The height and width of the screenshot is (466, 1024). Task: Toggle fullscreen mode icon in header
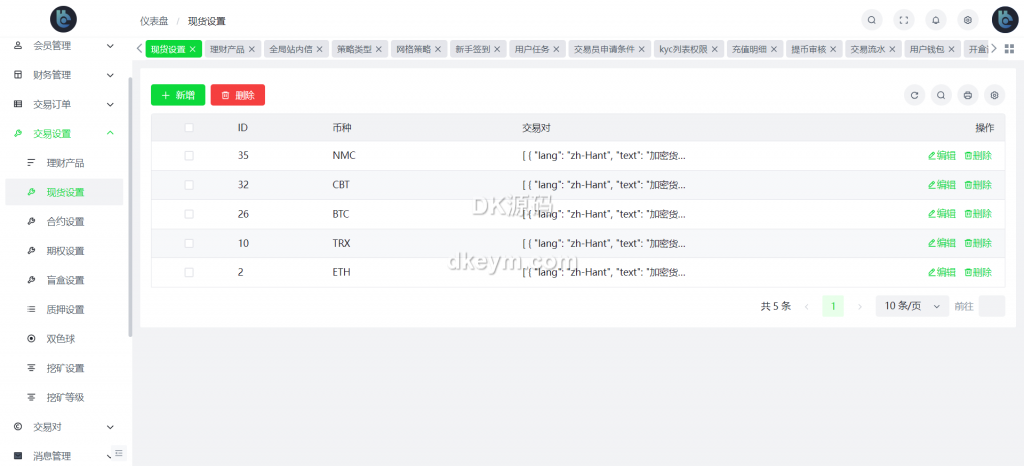(x=904, y=19)
